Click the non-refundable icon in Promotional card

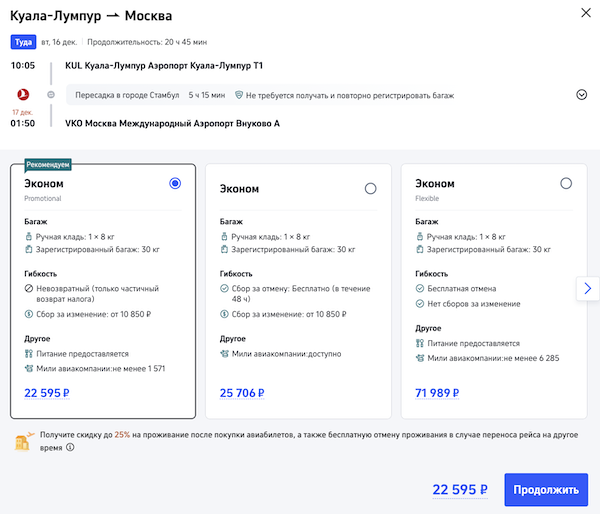(x=28, y=288)
